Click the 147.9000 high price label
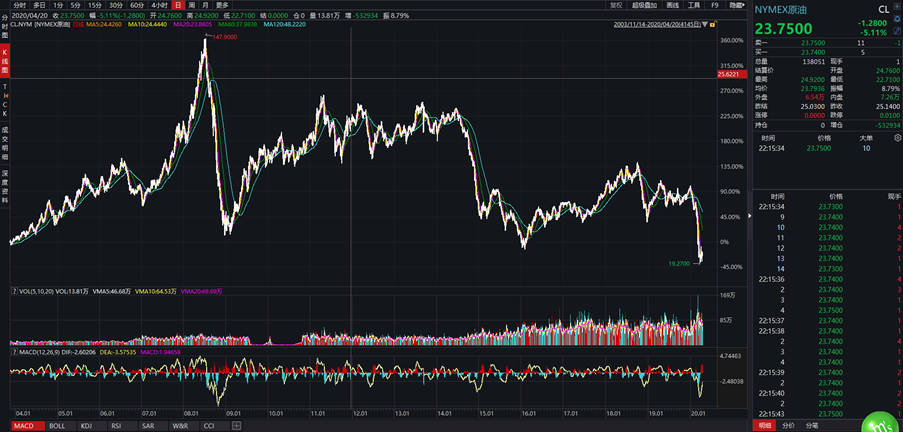903x432 pixels. [225, 37]
